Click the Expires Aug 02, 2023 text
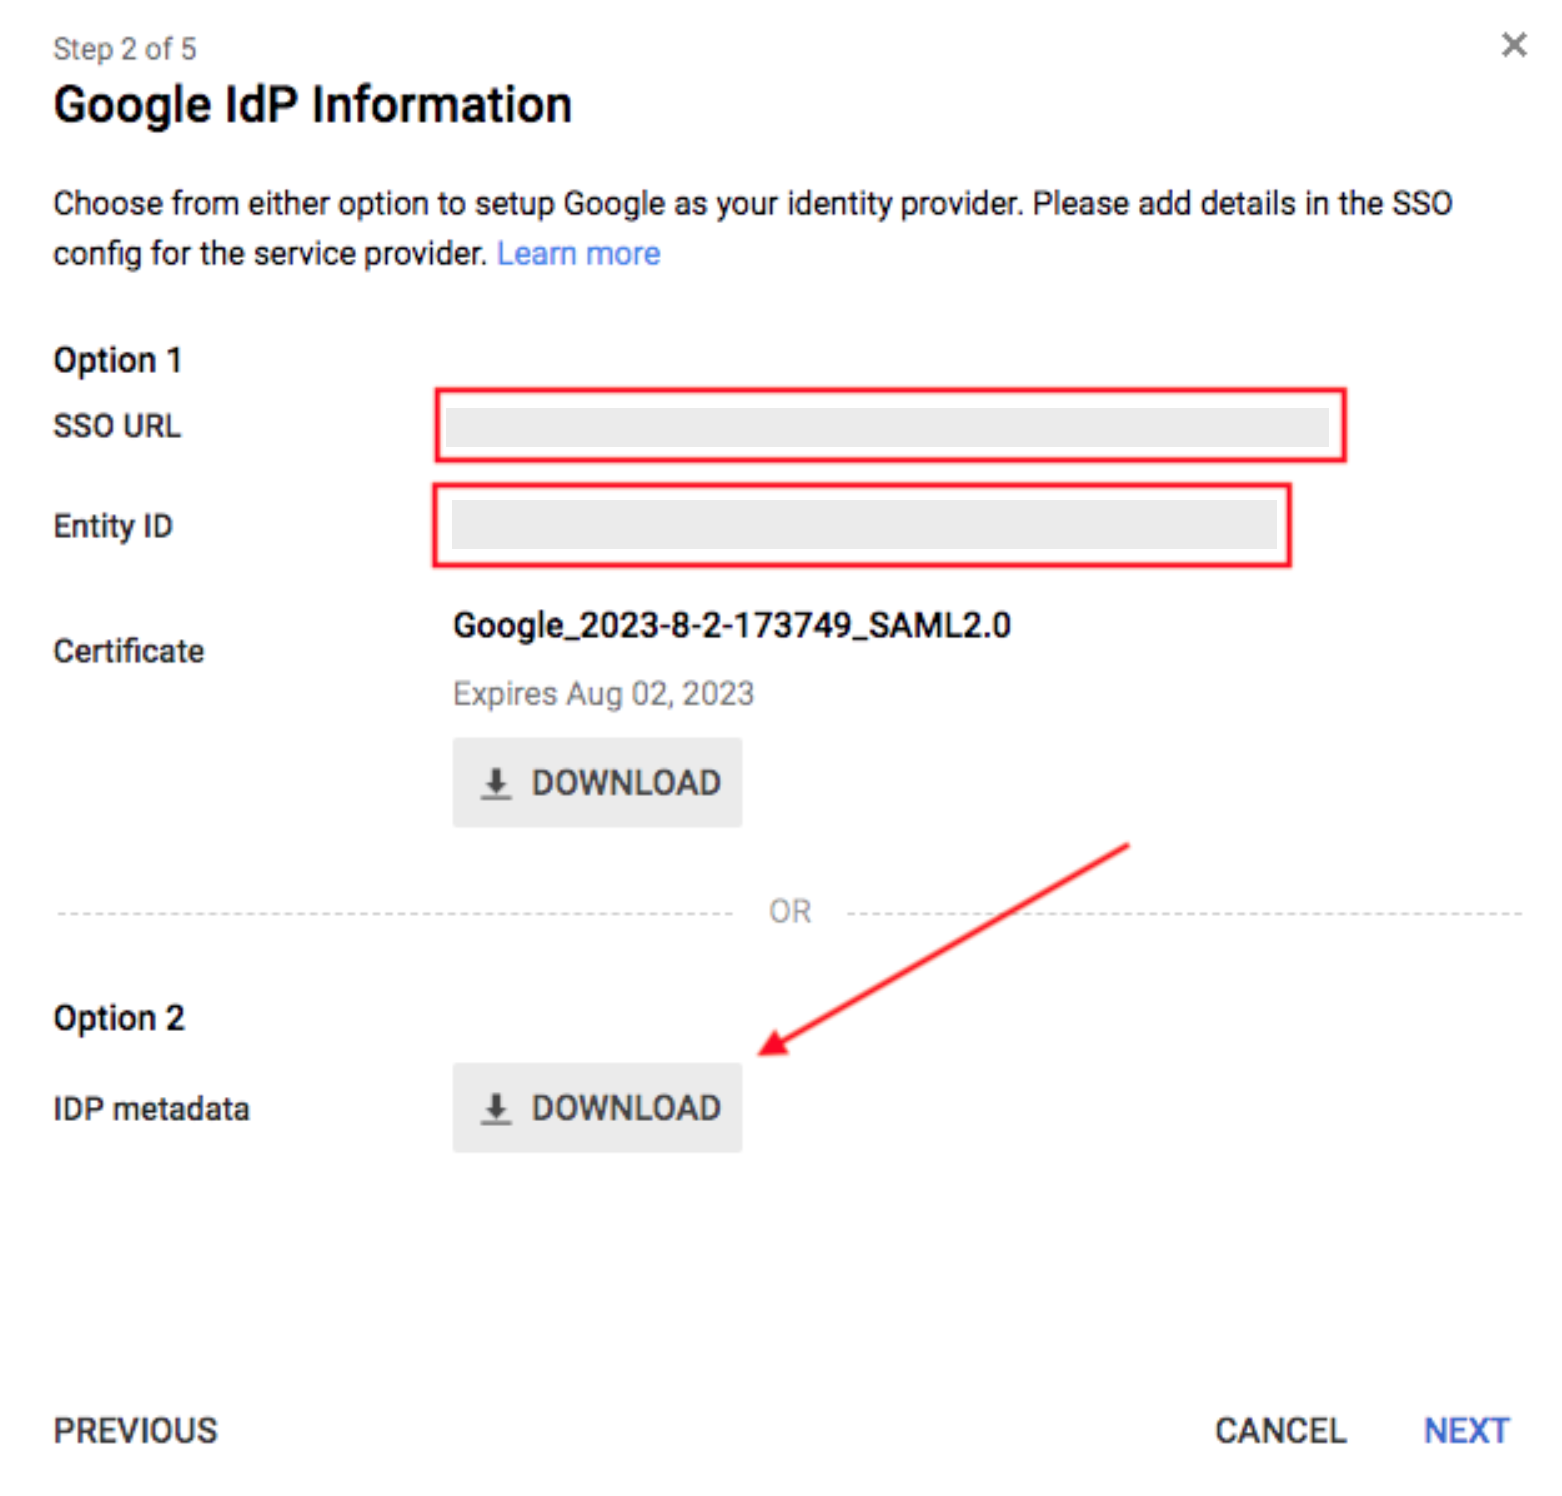The height and width of the screenshot is (1496, 1562). 603,693
